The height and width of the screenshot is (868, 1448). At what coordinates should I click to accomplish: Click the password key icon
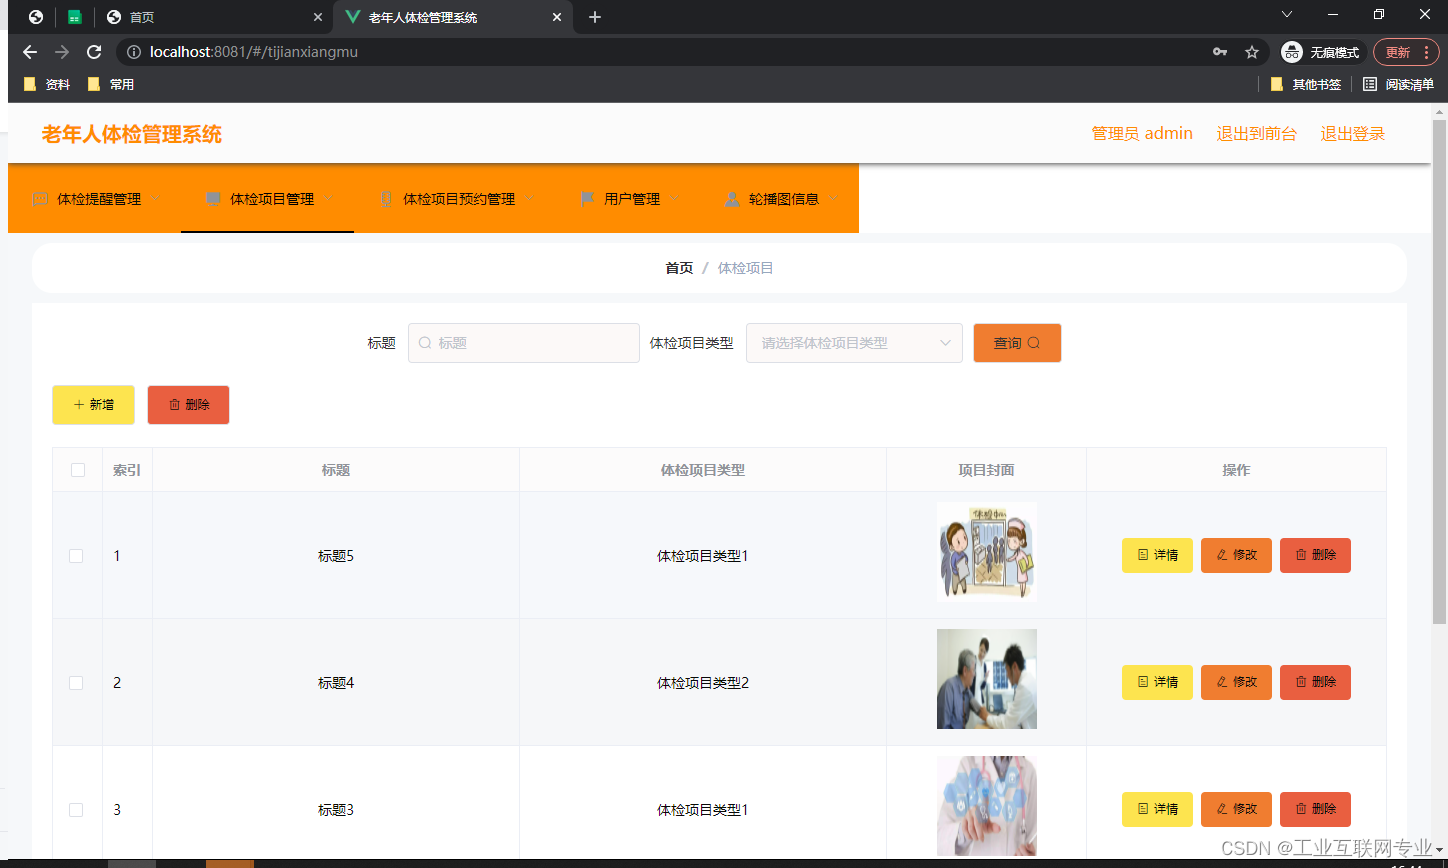[x=1220, y=52]
